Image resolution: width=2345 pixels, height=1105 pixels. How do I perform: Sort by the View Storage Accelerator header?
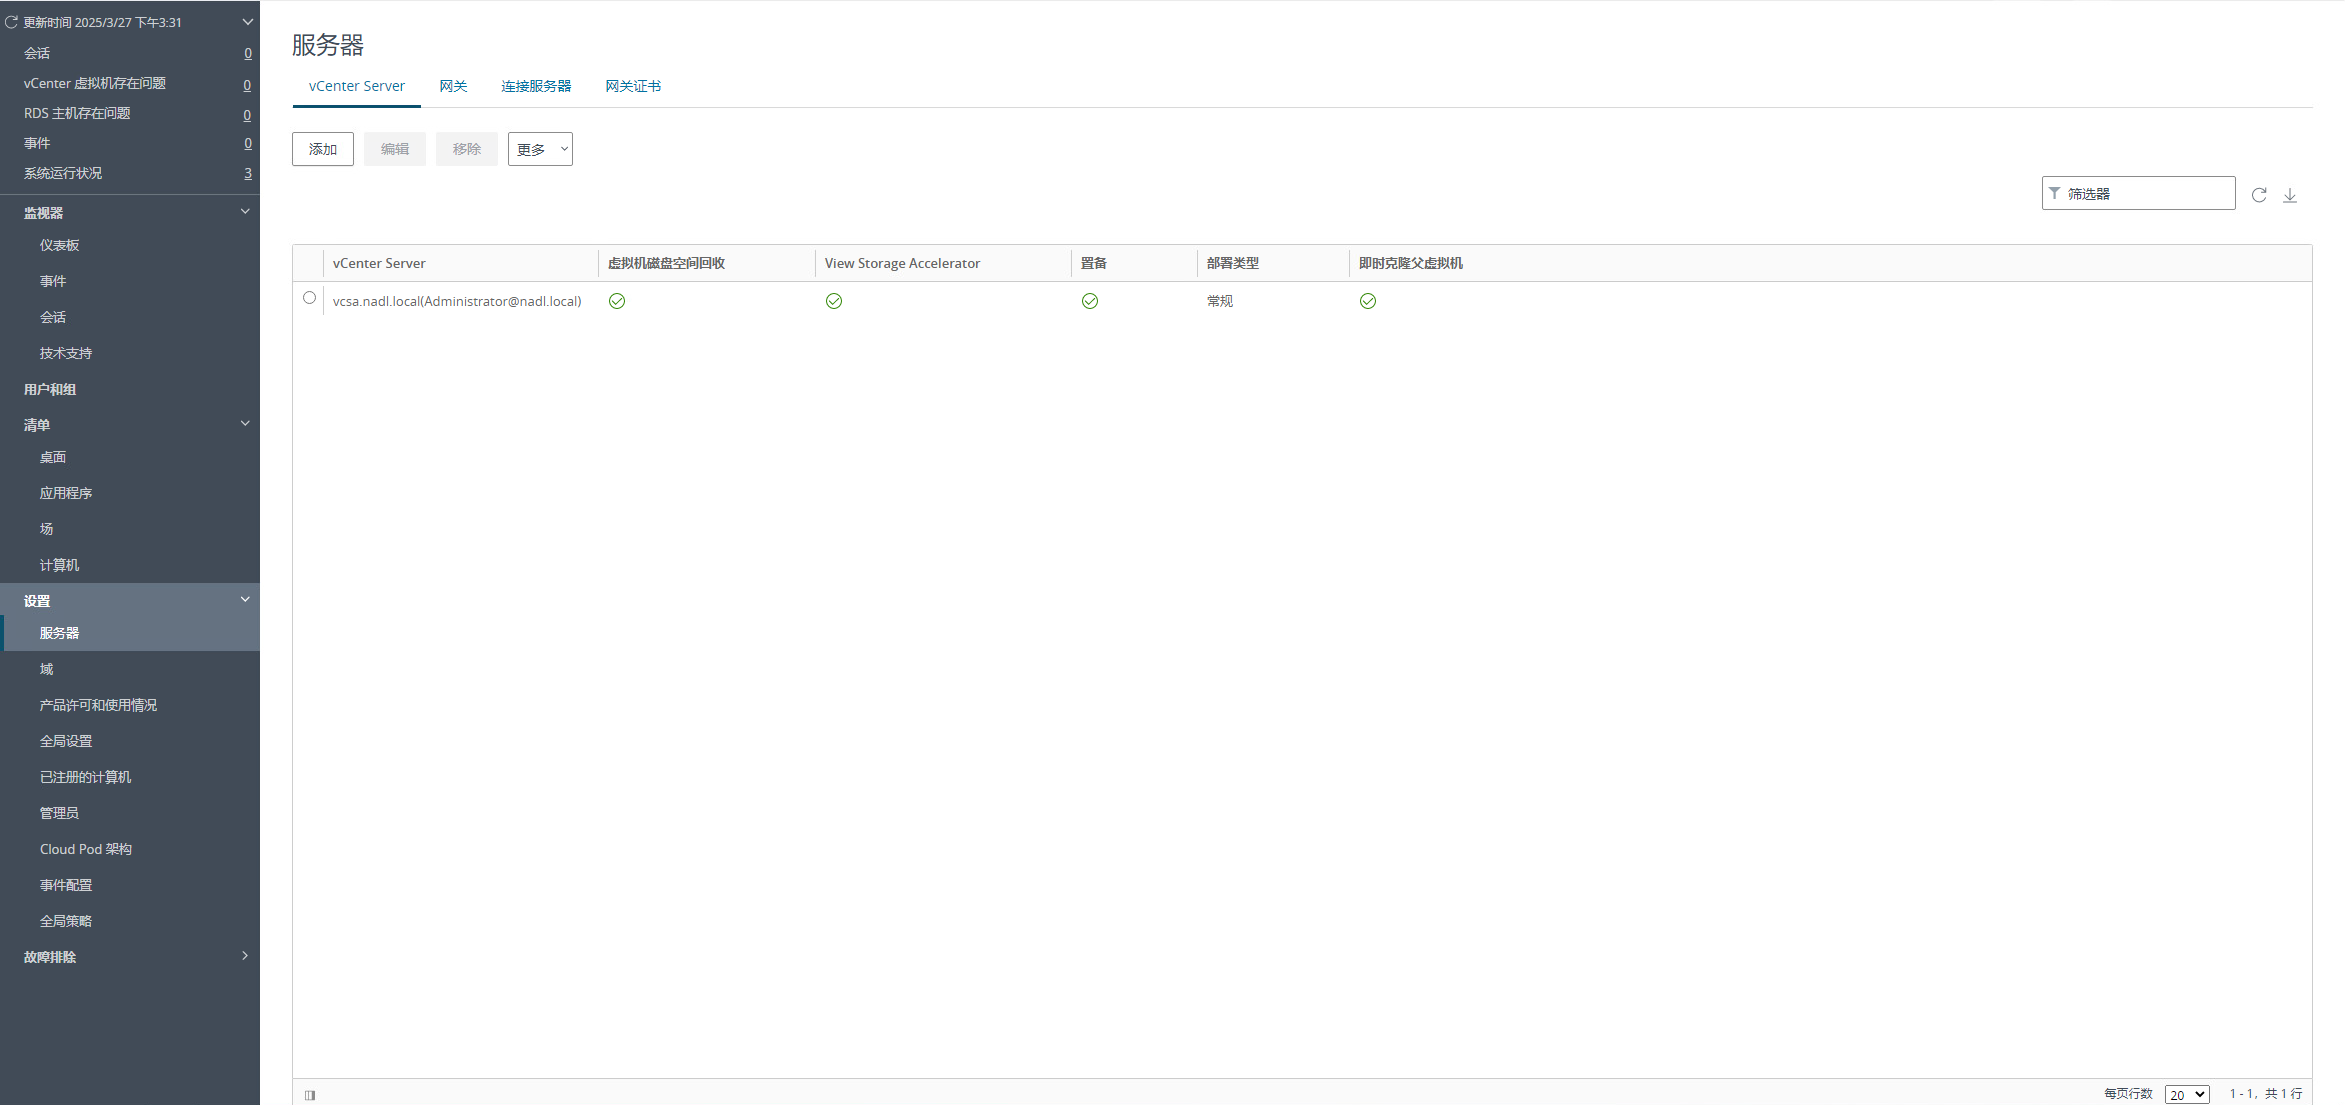pos(902,263)
